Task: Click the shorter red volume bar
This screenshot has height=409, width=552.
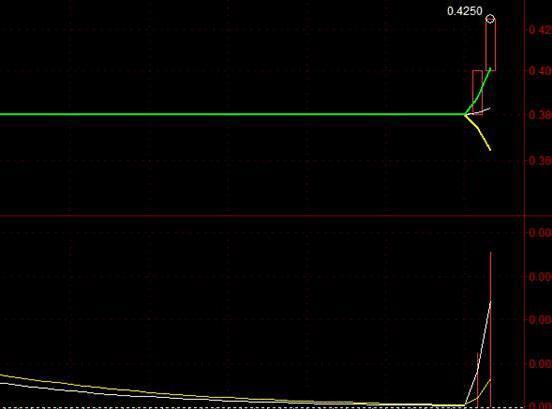Action: [477, 379]
